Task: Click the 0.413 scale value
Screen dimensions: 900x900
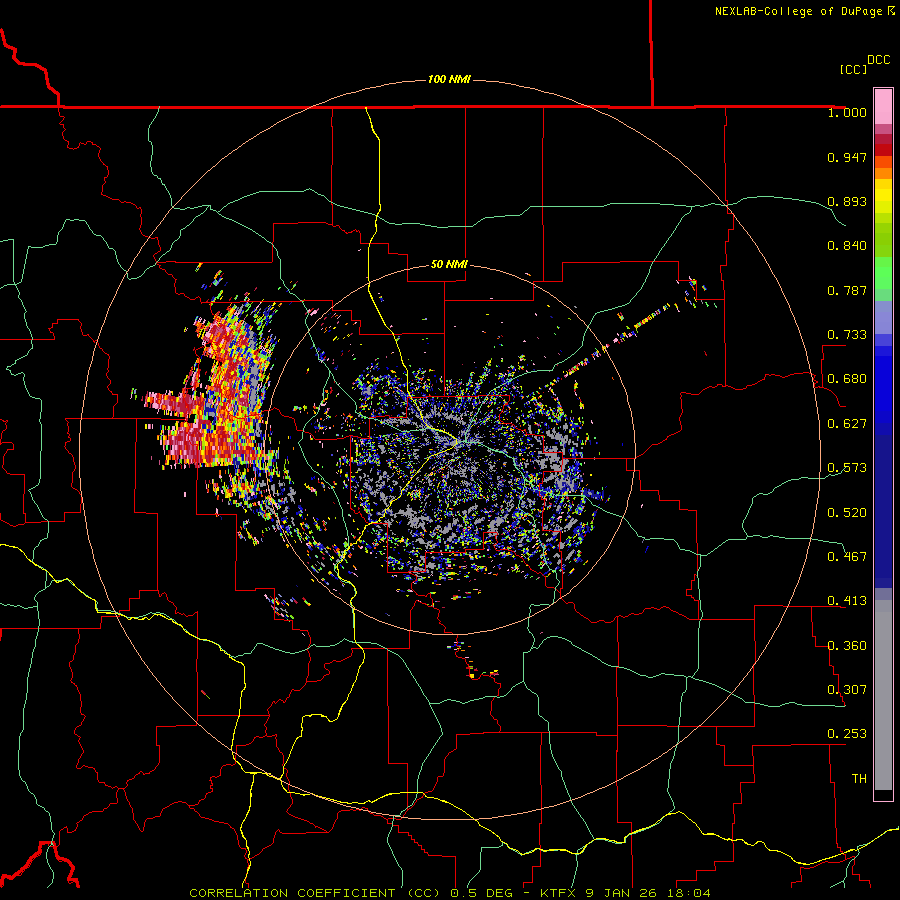Action: point(847,601)
